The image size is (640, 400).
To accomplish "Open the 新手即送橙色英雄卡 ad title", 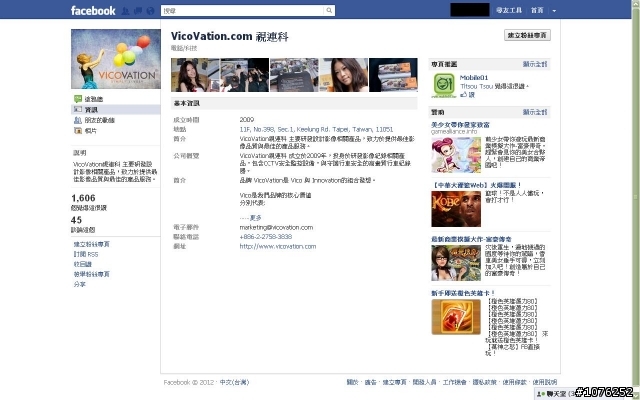I will point(463,293).
